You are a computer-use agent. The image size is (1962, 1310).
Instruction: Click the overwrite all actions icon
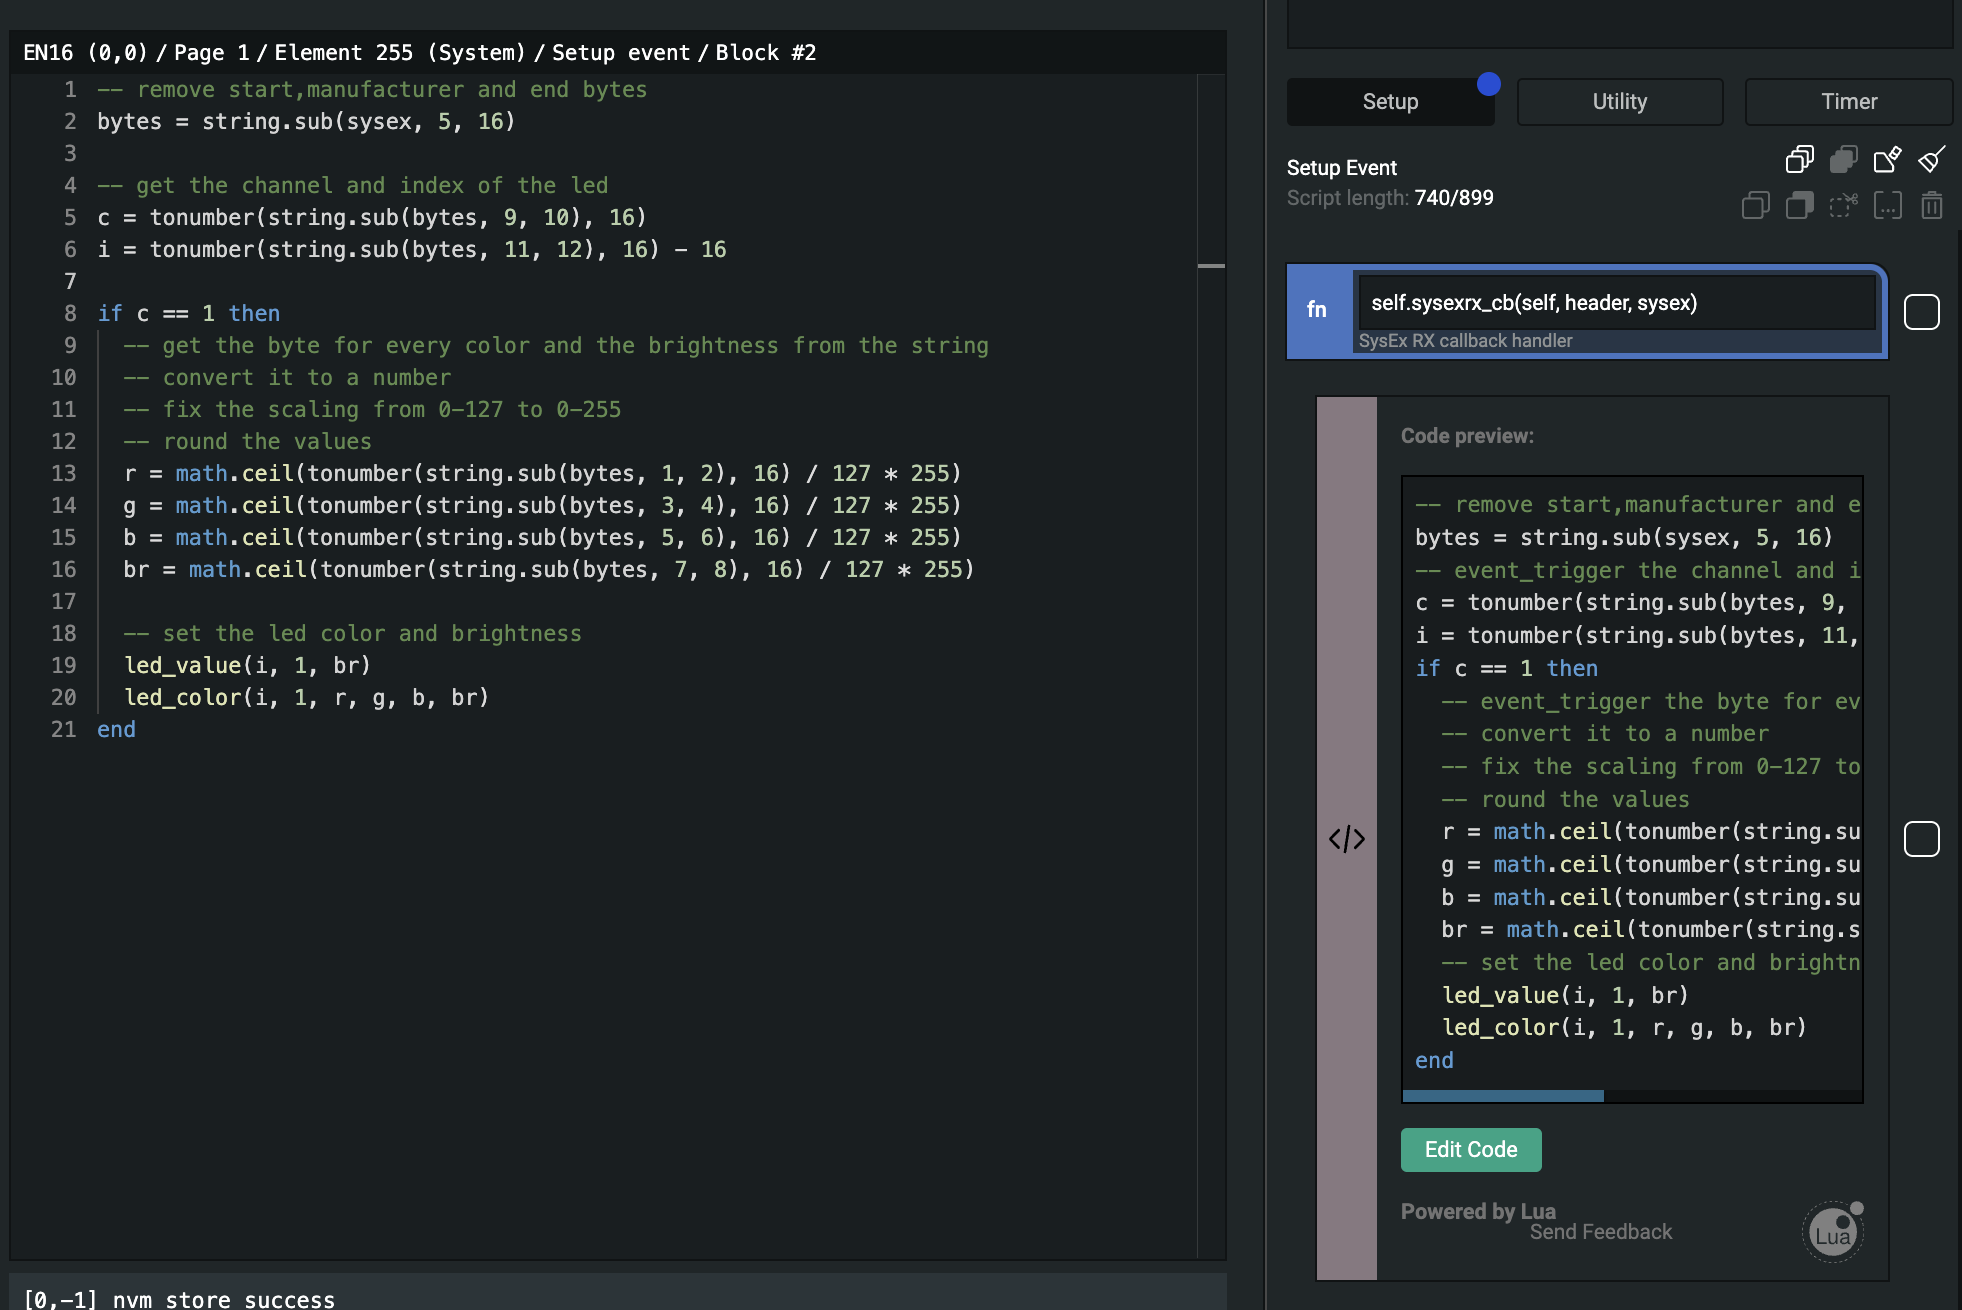pos(1843,159)
